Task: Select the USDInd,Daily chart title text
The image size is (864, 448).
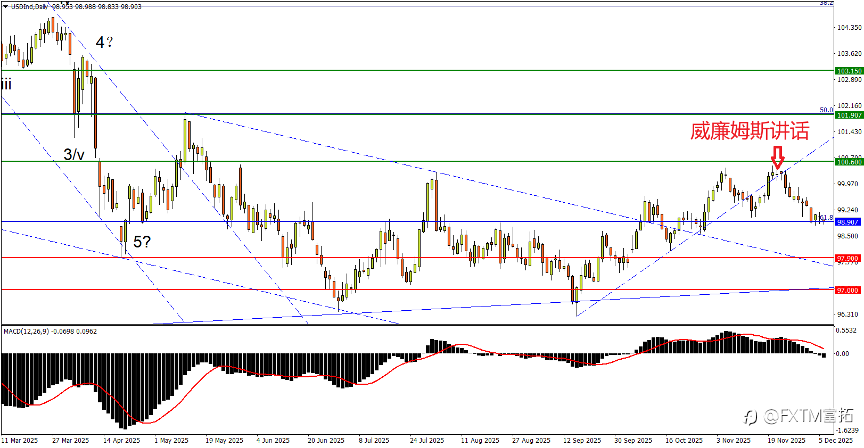Action: tap(30, 7)
